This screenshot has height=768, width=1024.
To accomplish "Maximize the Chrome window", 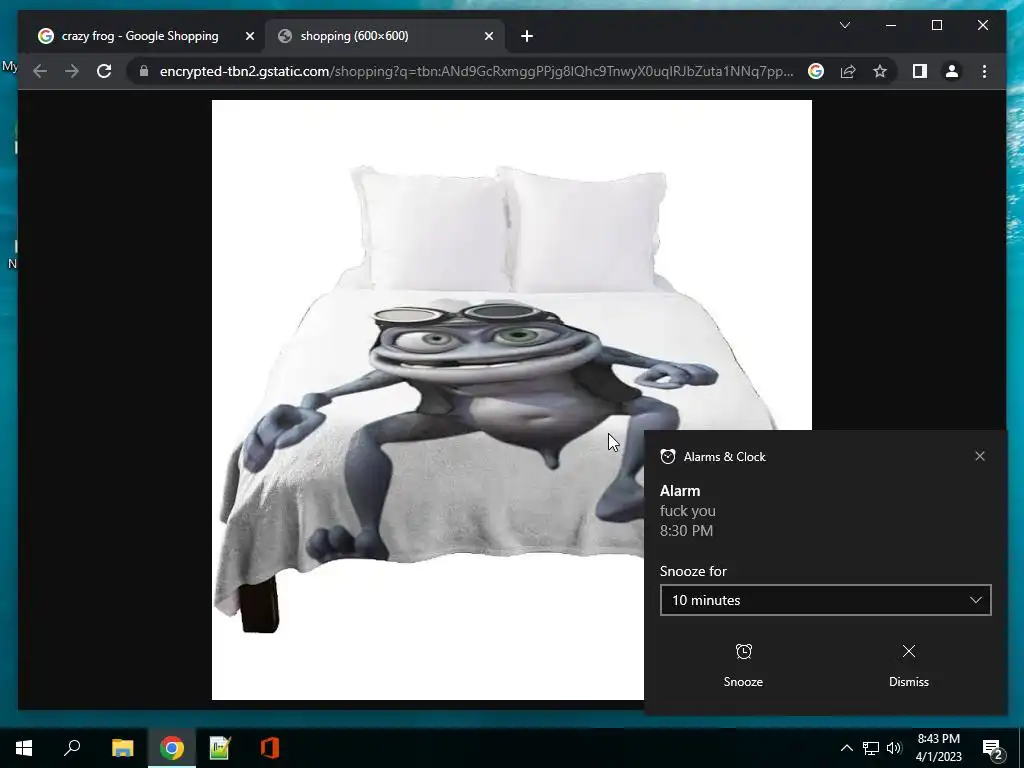I will click(x=936, y=25).
